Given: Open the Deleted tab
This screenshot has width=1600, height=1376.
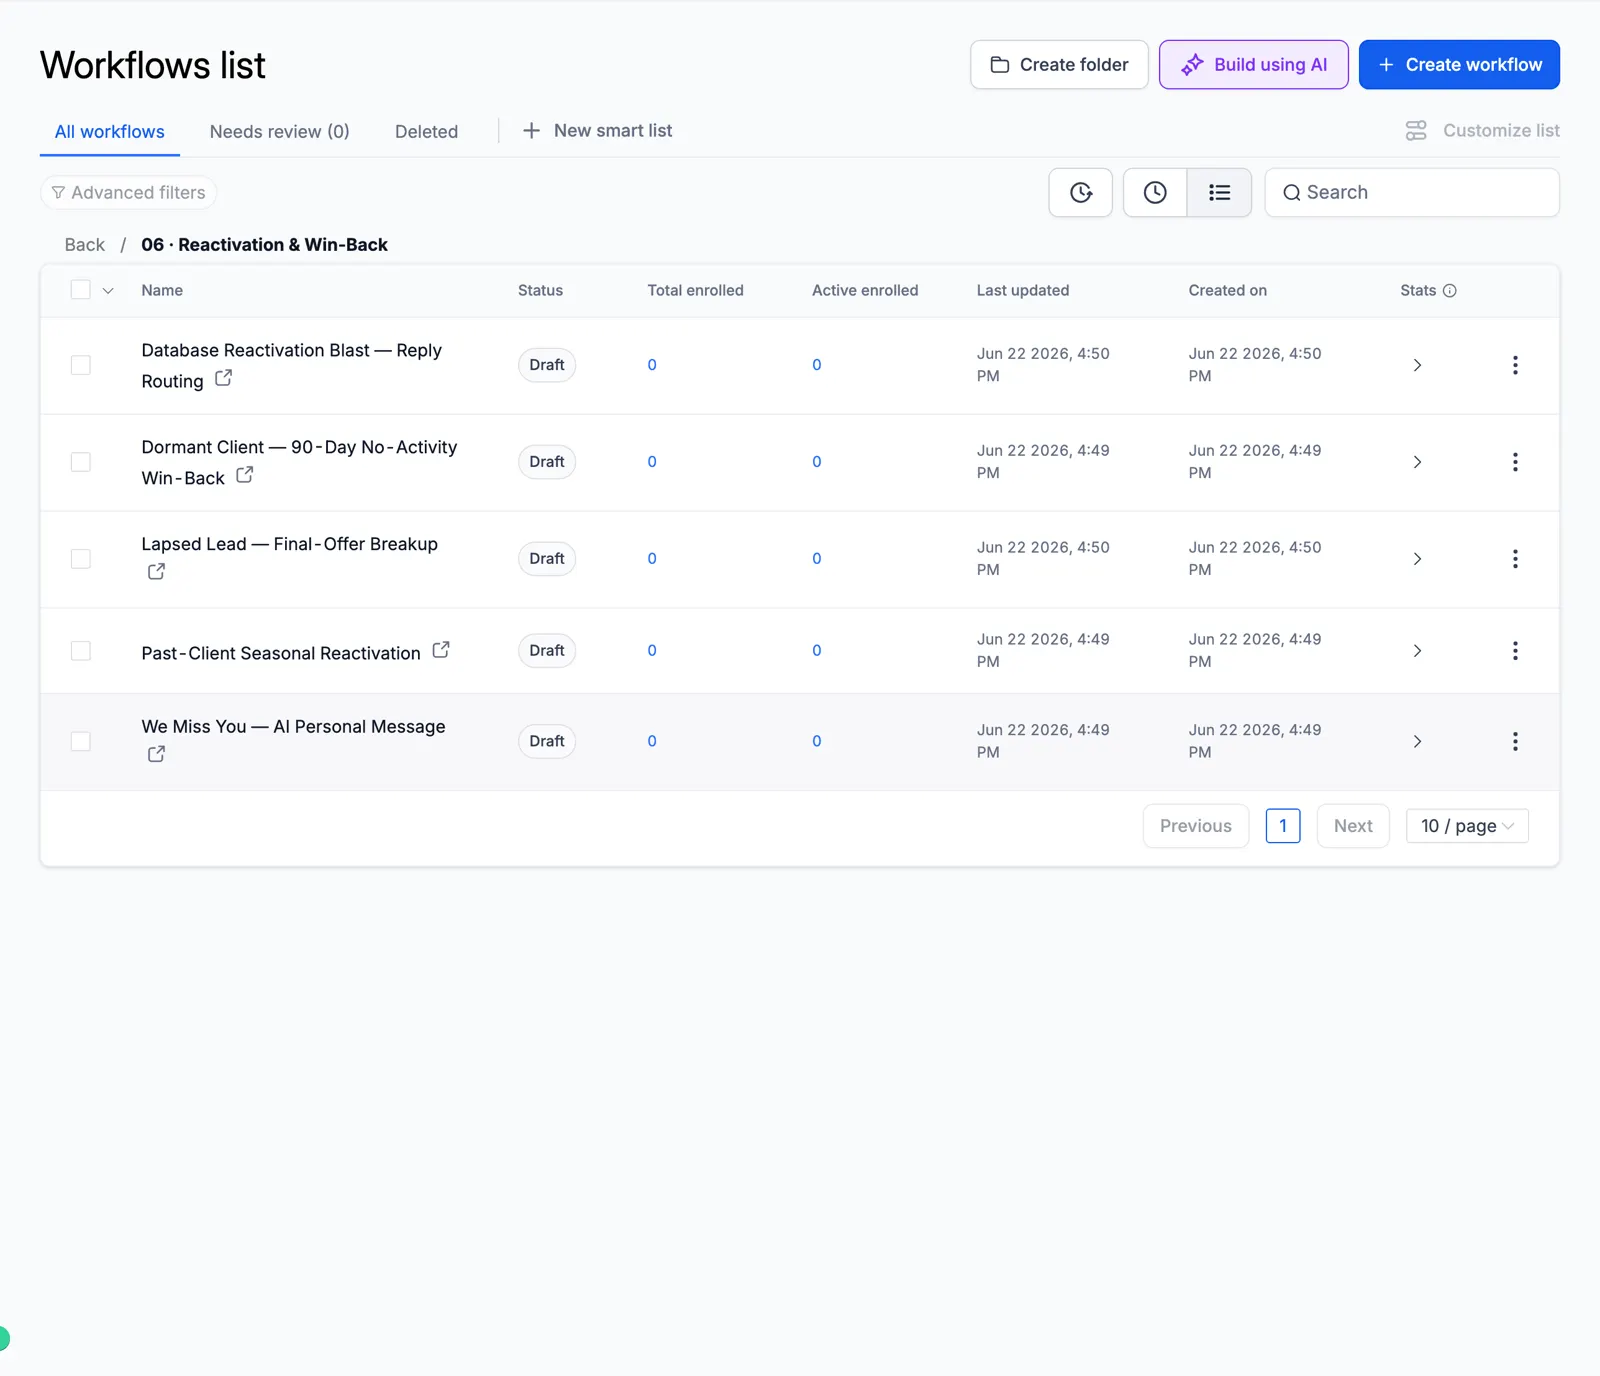Looking at the screenshot, I should coord(426,132).
